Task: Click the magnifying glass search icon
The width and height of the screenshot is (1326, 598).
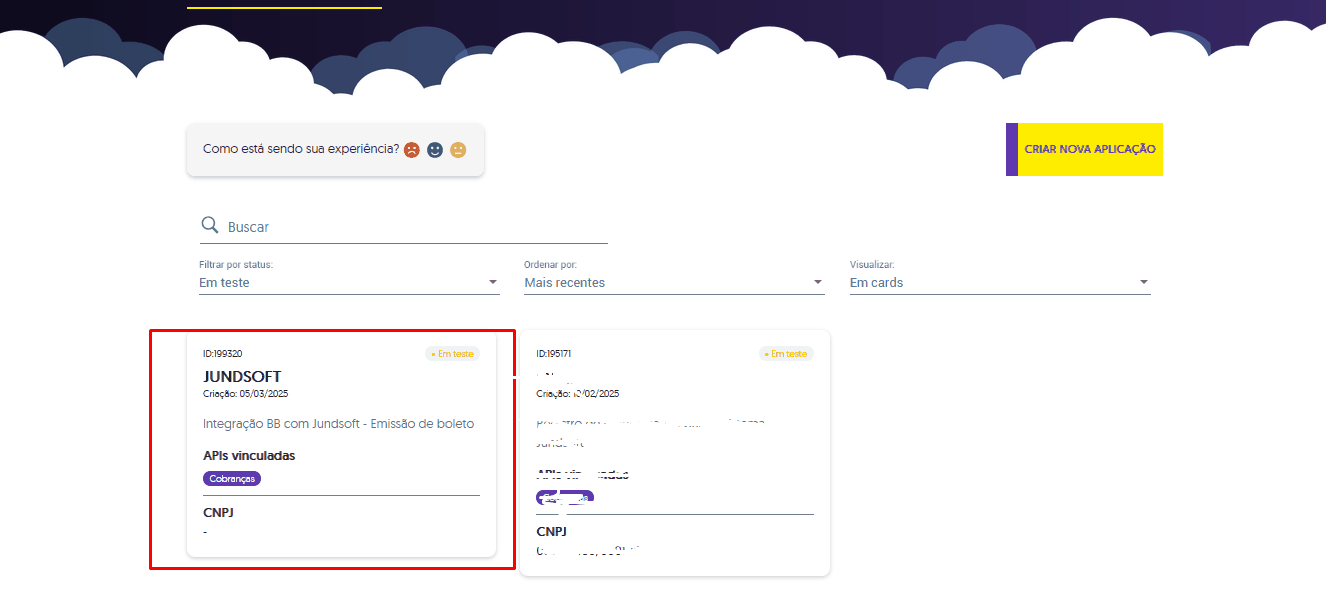Action: point(210,225)
